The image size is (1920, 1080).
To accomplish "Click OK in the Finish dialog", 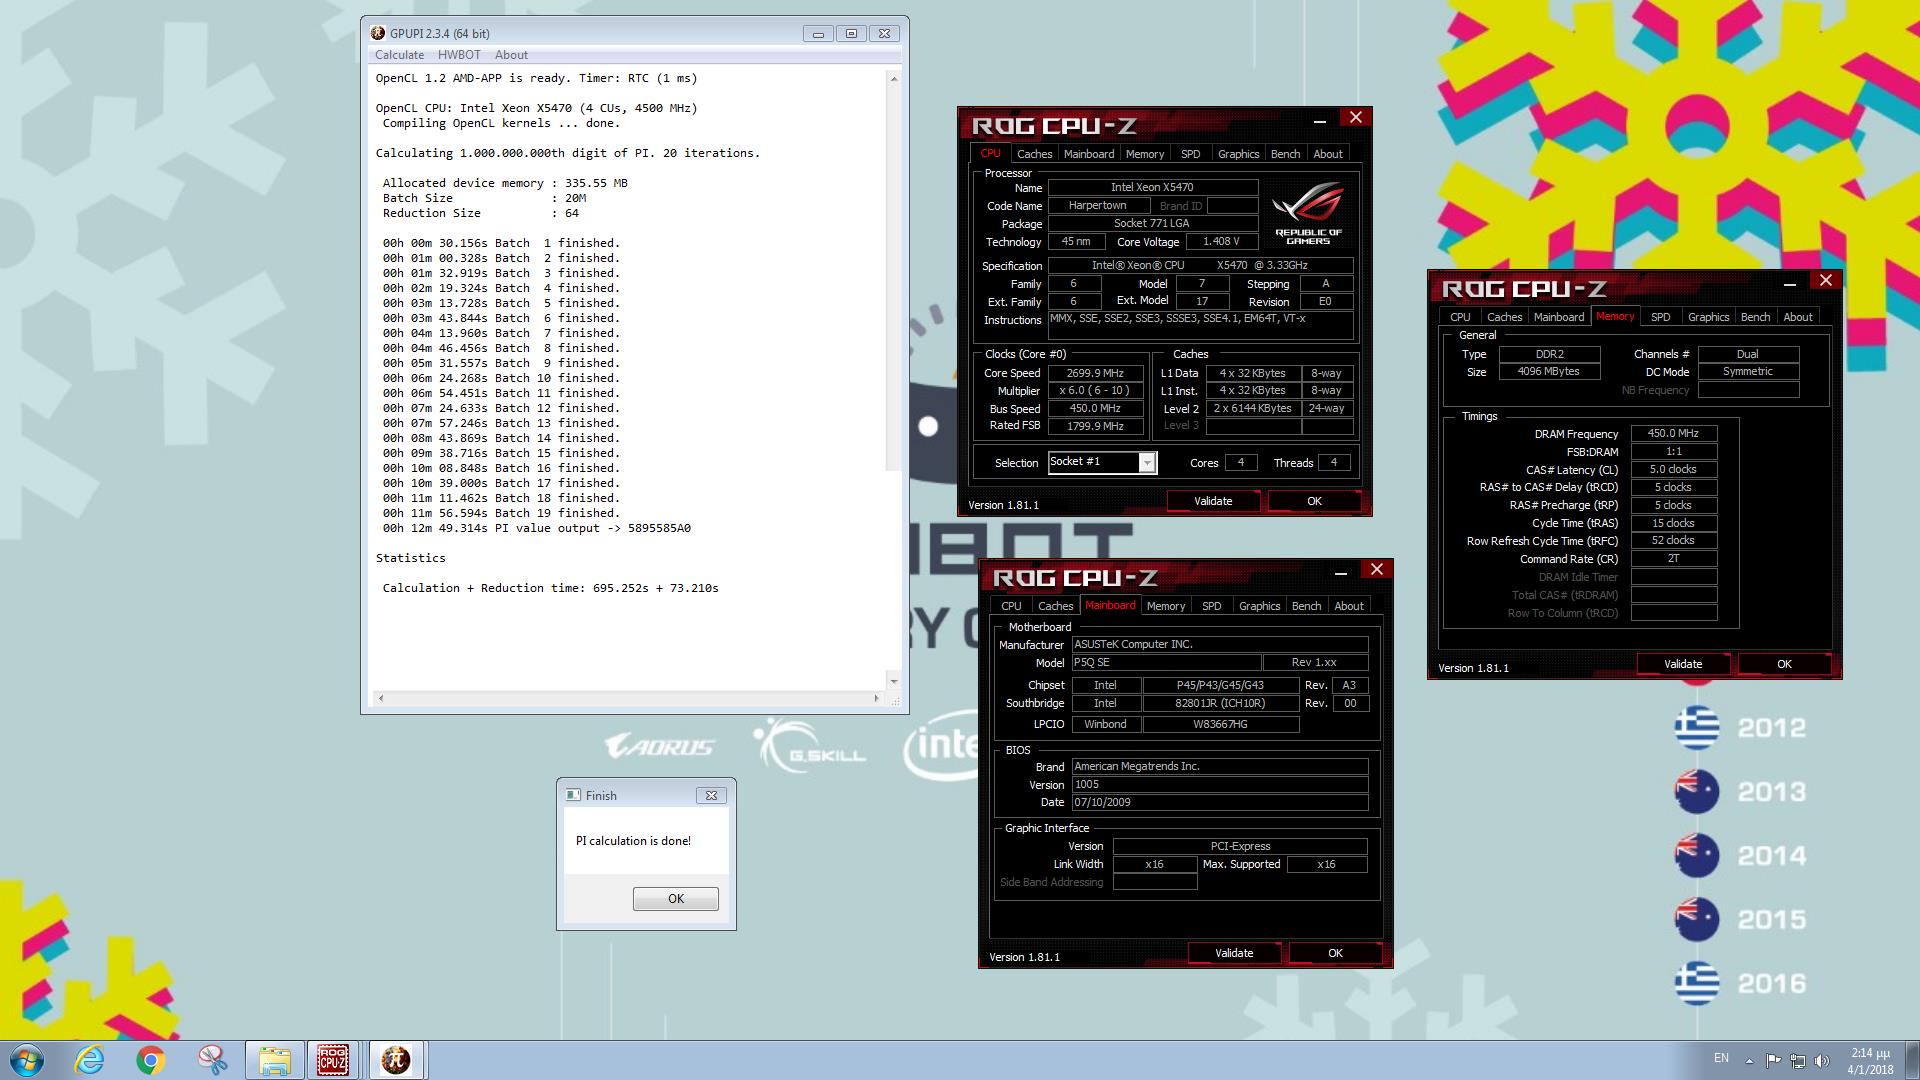I will point(676,898).
